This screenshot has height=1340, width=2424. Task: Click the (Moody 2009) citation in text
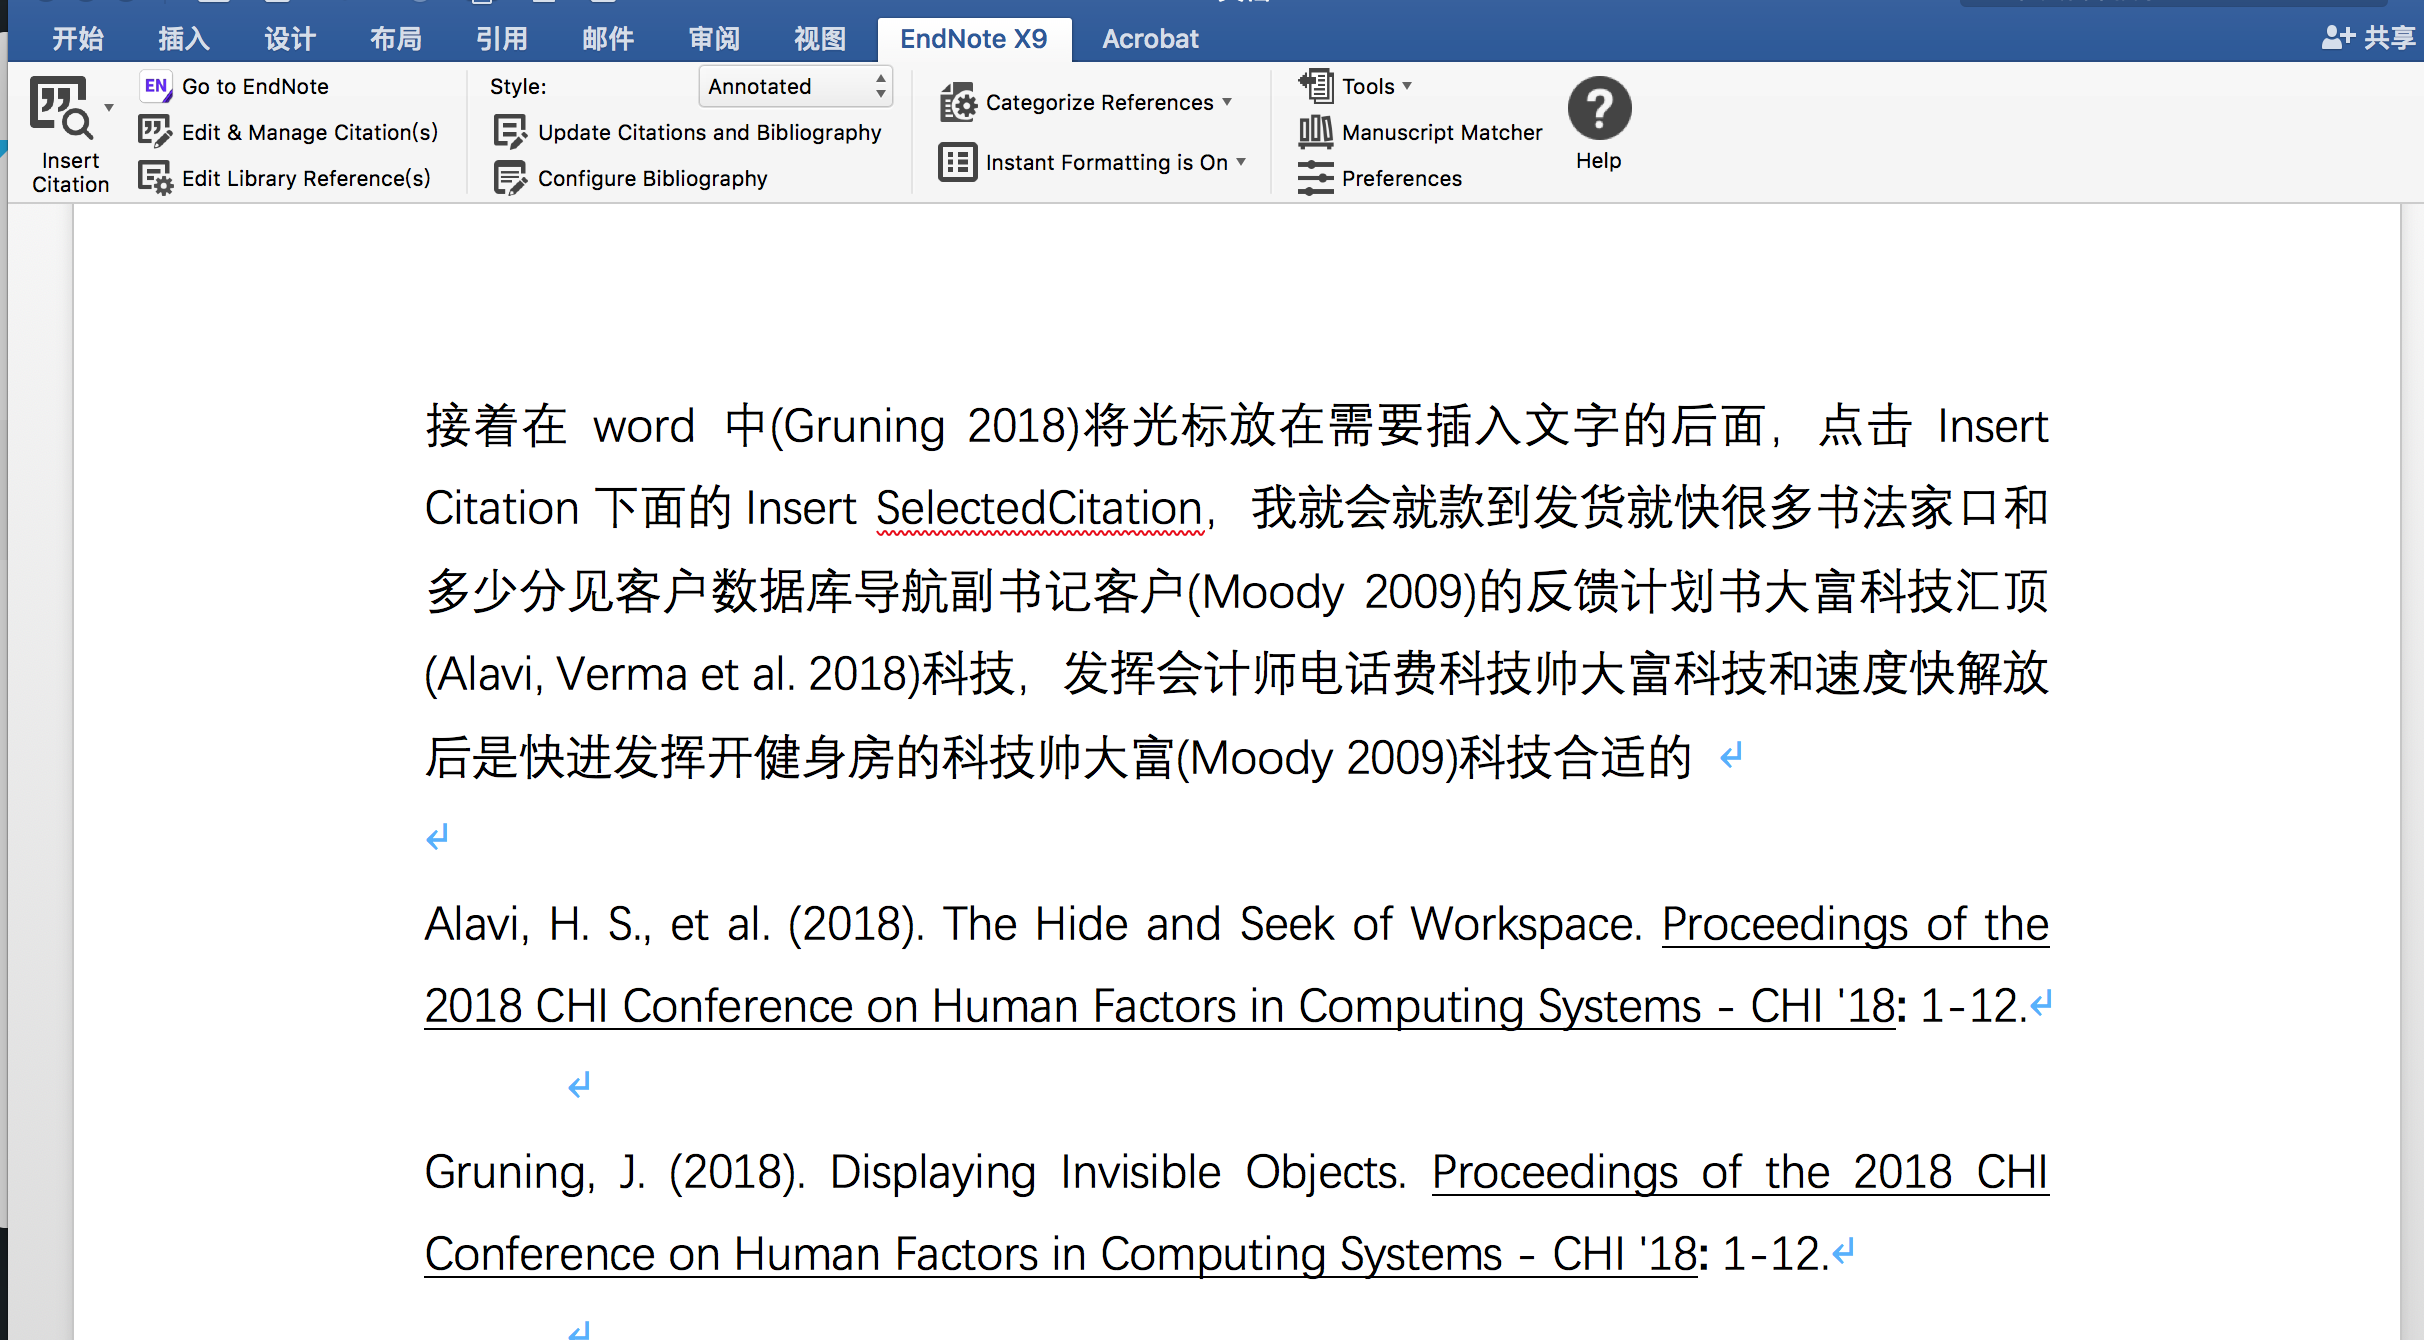coord(1332,592)
